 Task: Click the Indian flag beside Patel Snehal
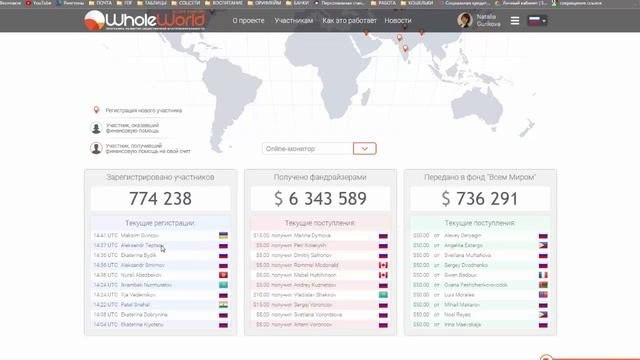point(223,305)
